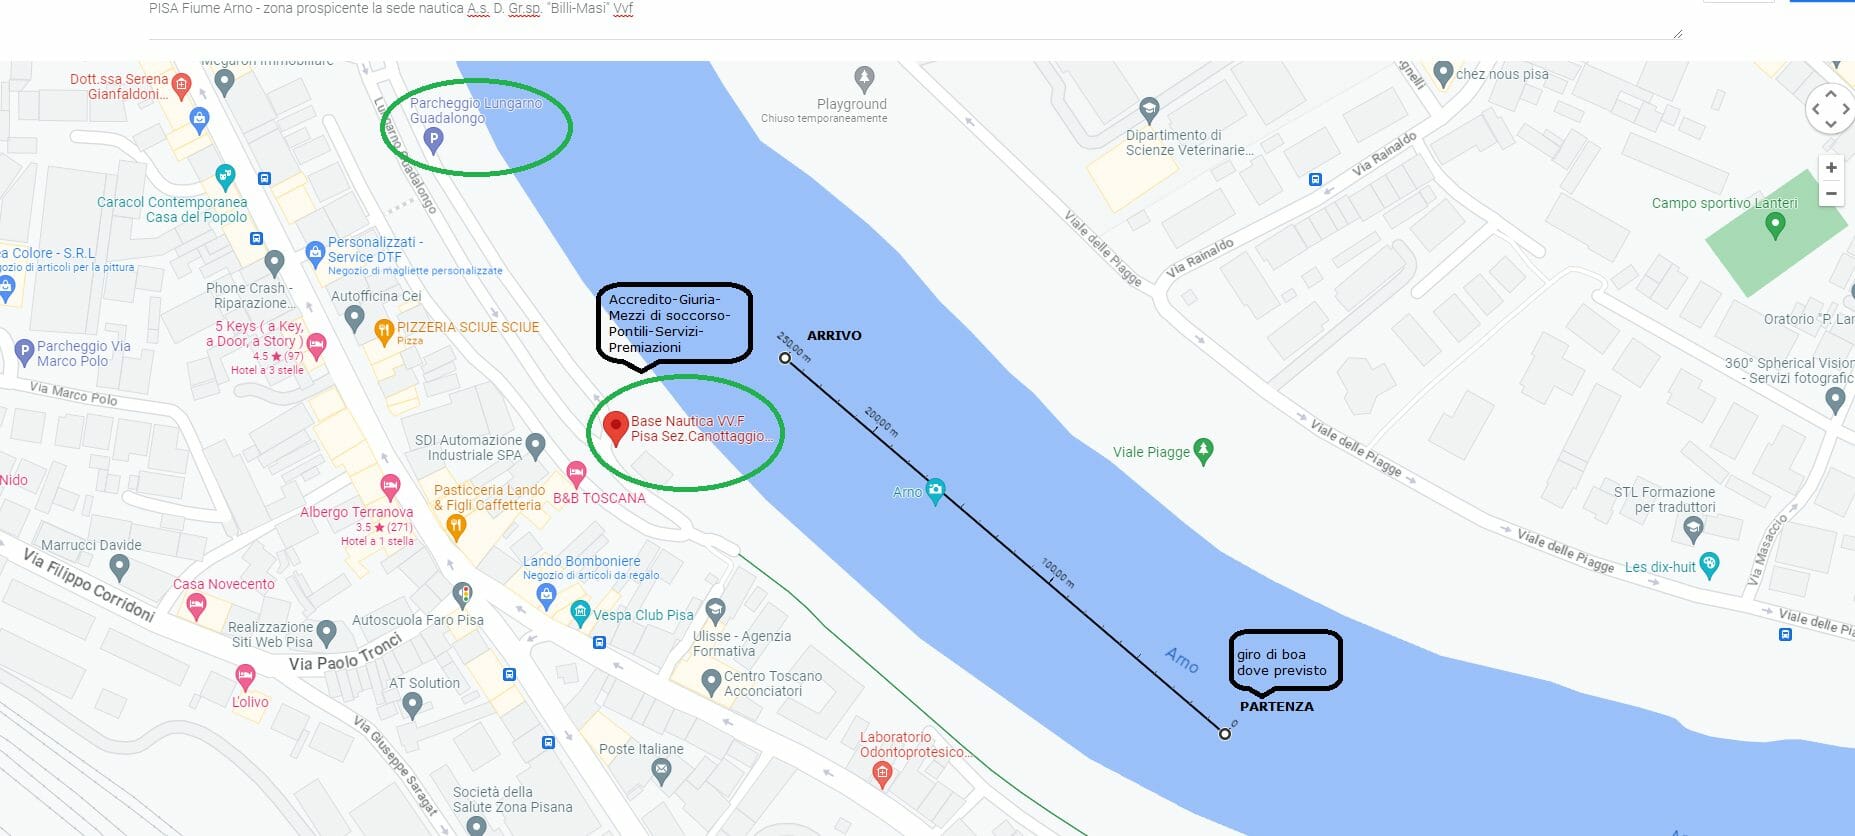Click the Dipartimento di Scienze Veterinarie icon
The image size is (1855, 836).
(x=1149, y=110)
